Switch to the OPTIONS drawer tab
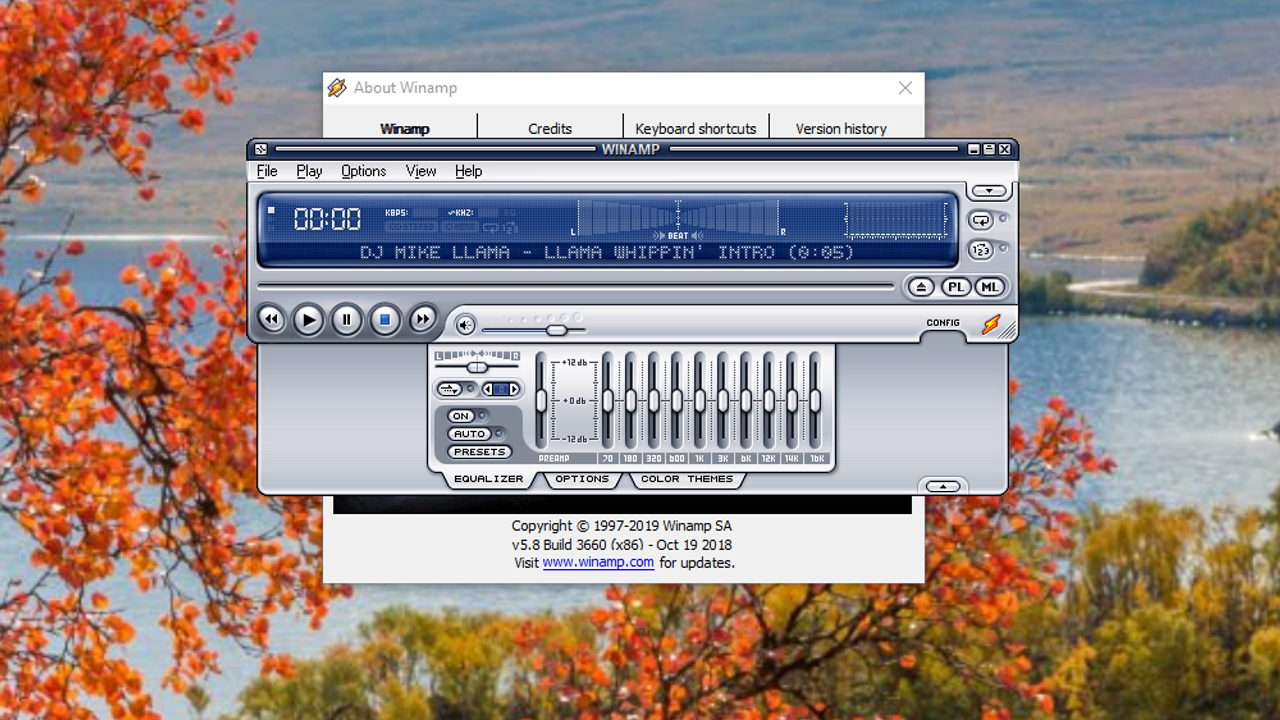 click(582, 479)
